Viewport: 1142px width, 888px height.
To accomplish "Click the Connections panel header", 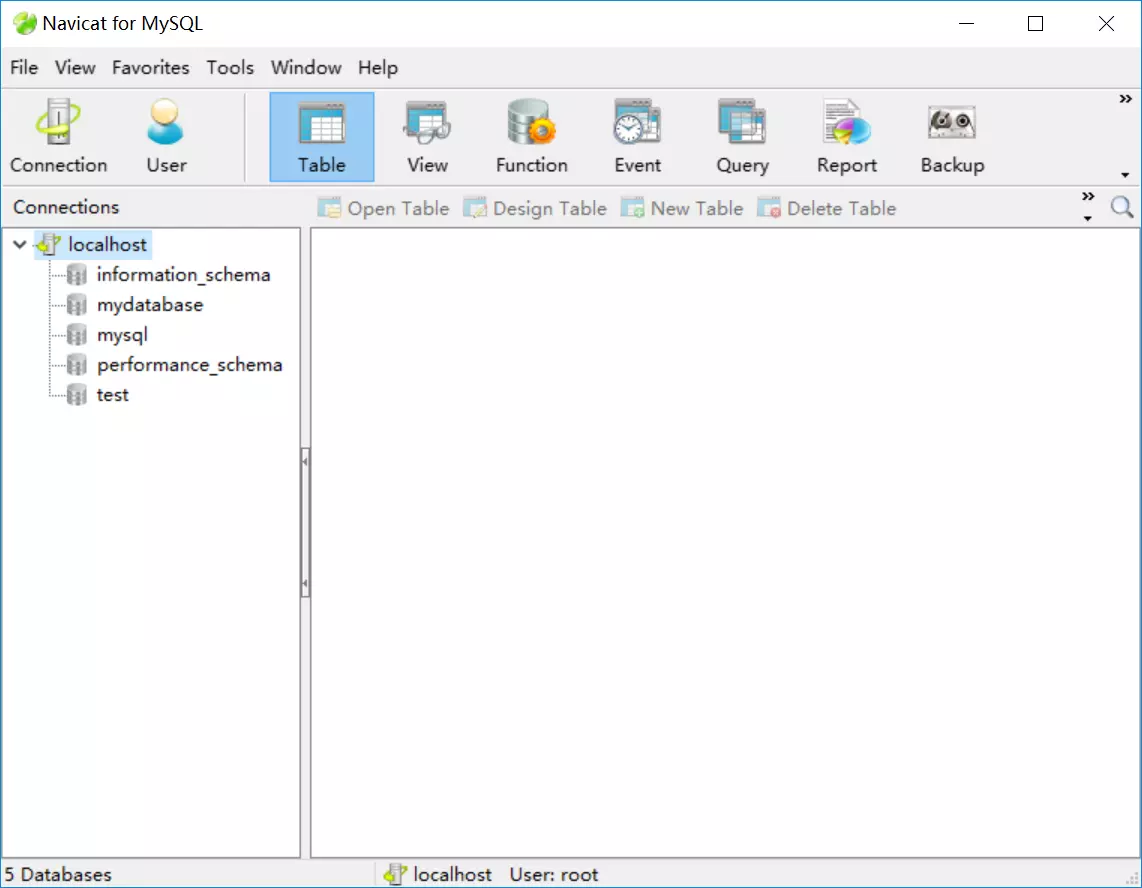I will (66, 207).
